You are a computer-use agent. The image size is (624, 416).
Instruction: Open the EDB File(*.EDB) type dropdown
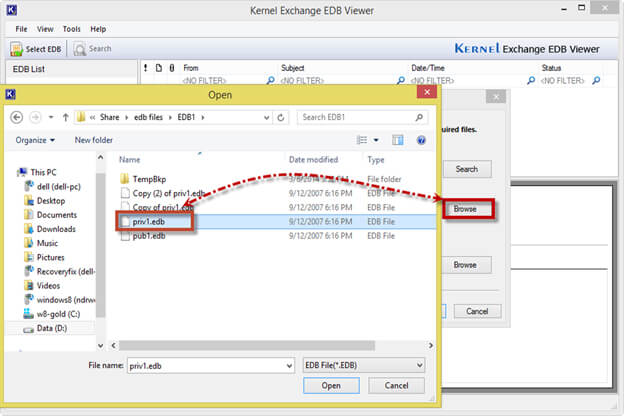(x=364, y=365)
